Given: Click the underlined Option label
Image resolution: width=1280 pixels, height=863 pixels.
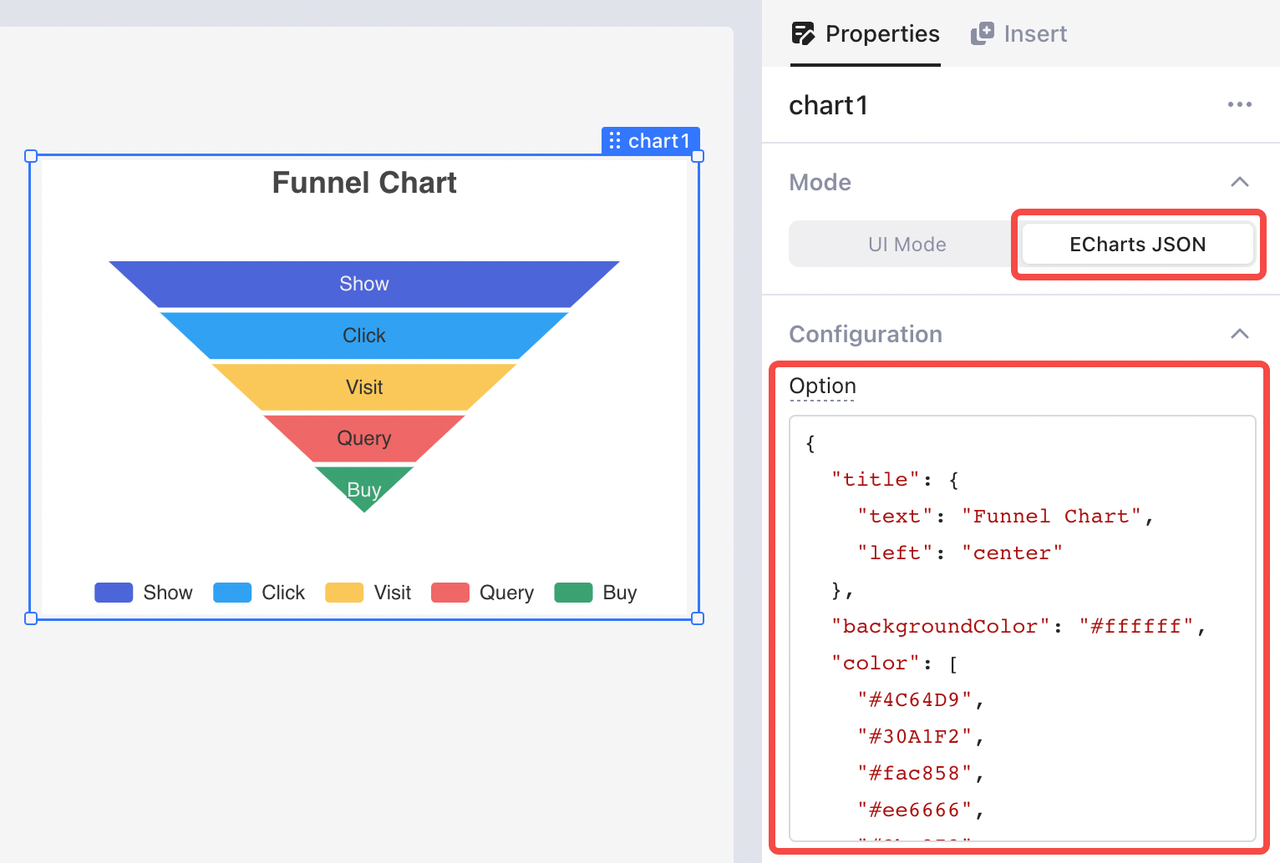Looking at the screenshot, I should 822,386.
